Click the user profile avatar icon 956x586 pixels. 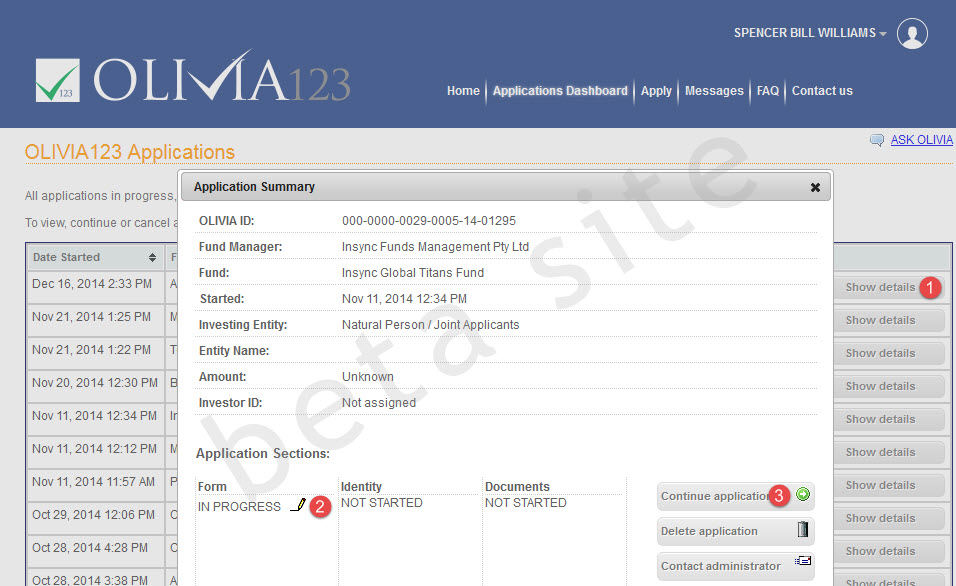(x=912, y=34)
